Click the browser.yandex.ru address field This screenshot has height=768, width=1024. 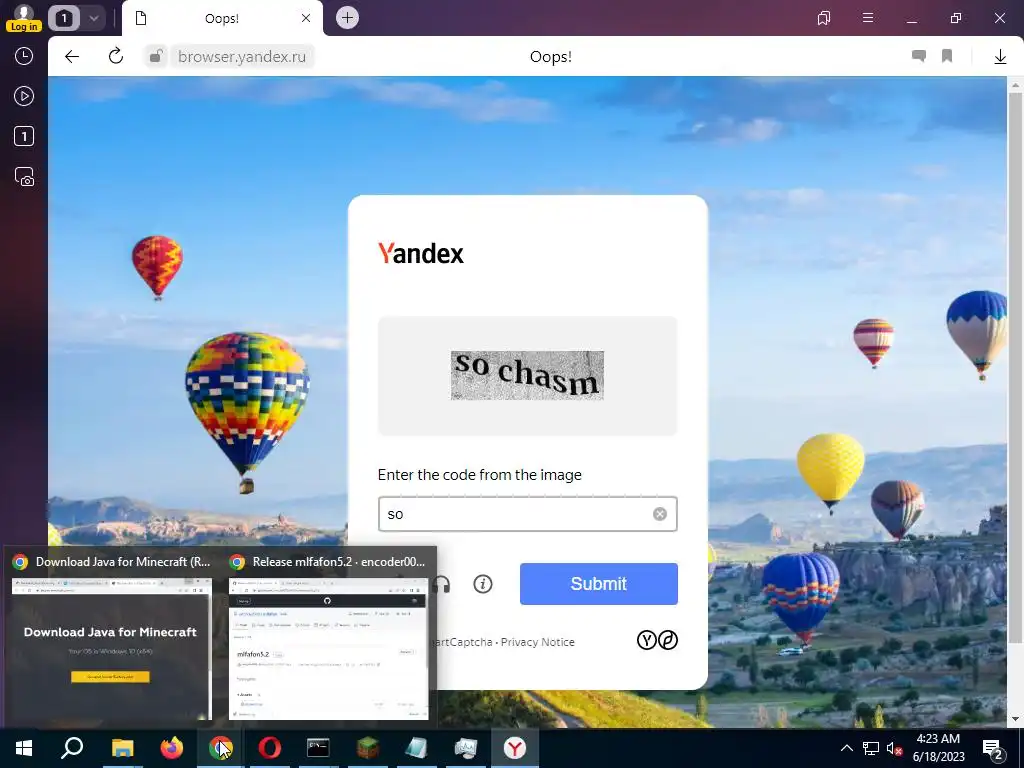(242, 57)
